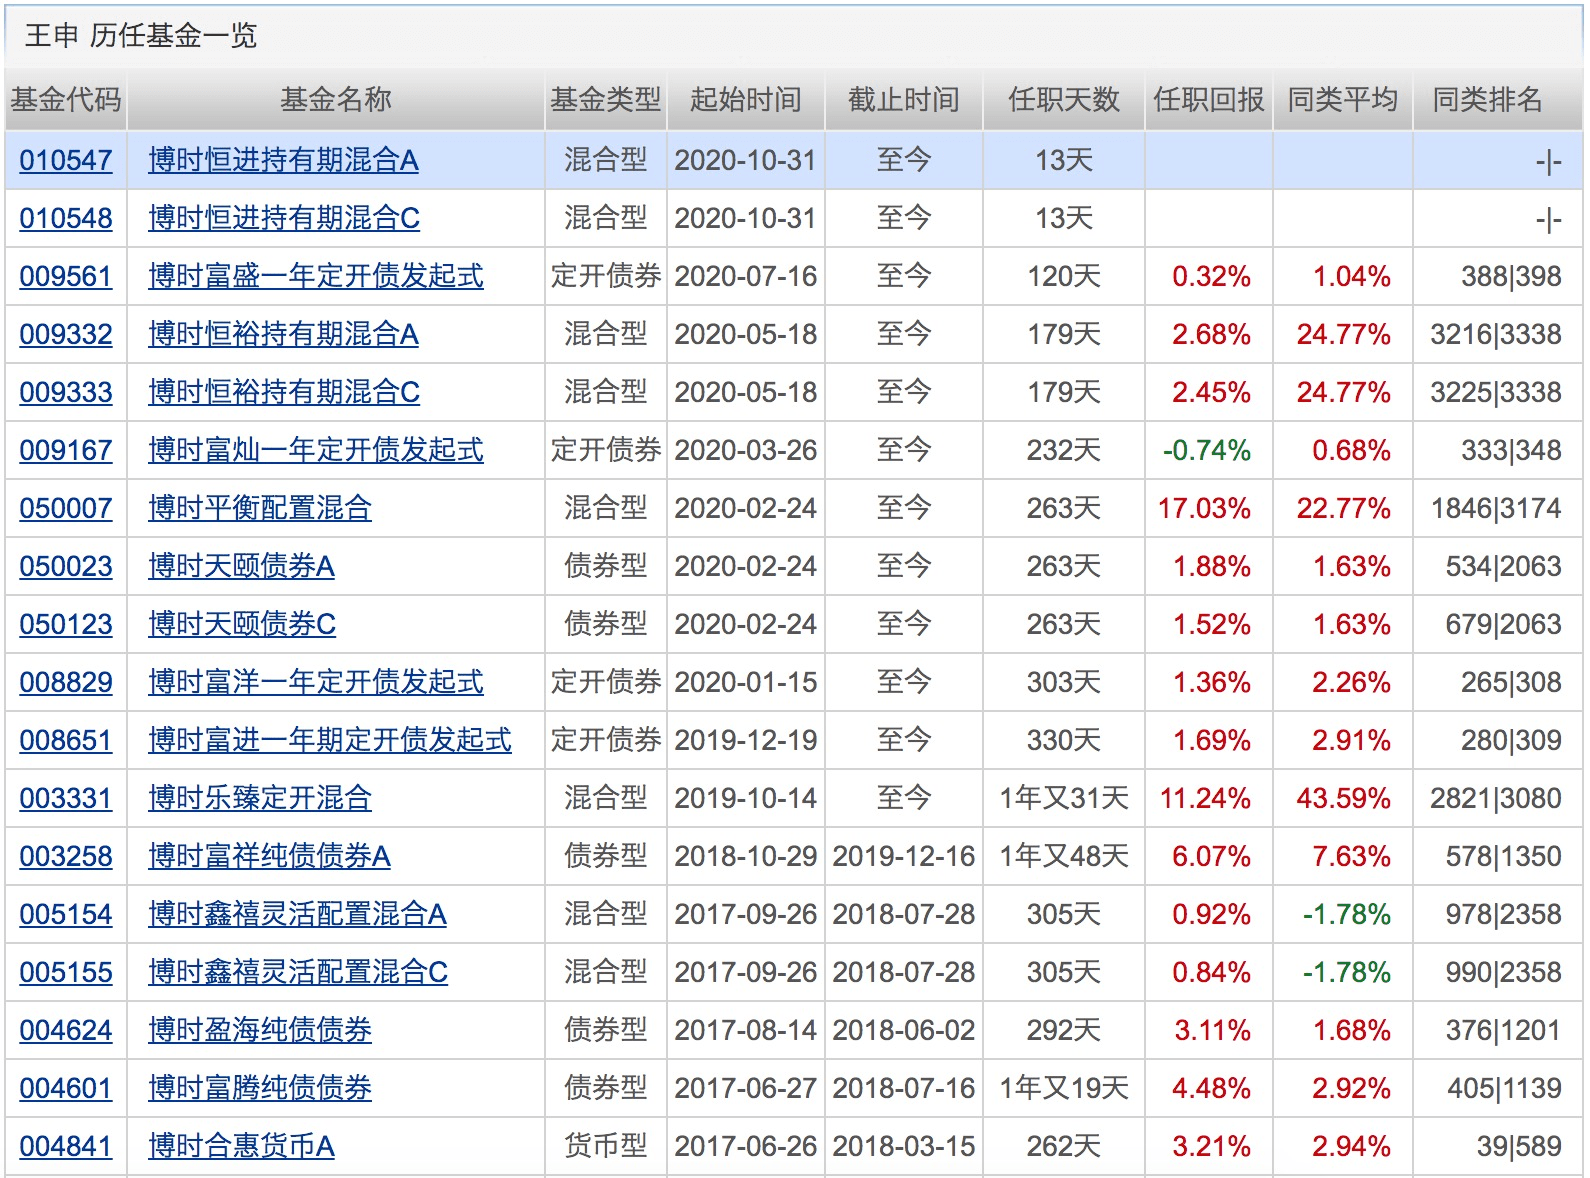
Task: Click fund code 004841
Action: [66, 1146]
